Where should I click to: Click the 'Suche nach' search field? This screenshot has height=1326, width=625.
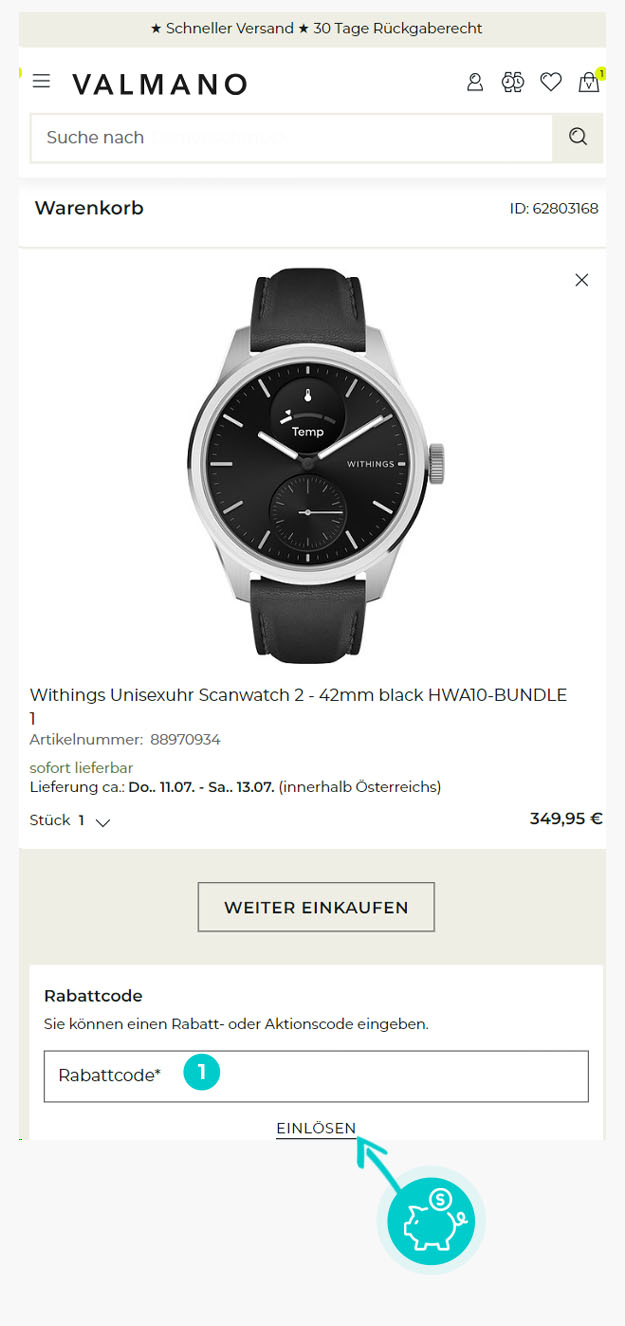click(x=291, y=138)
